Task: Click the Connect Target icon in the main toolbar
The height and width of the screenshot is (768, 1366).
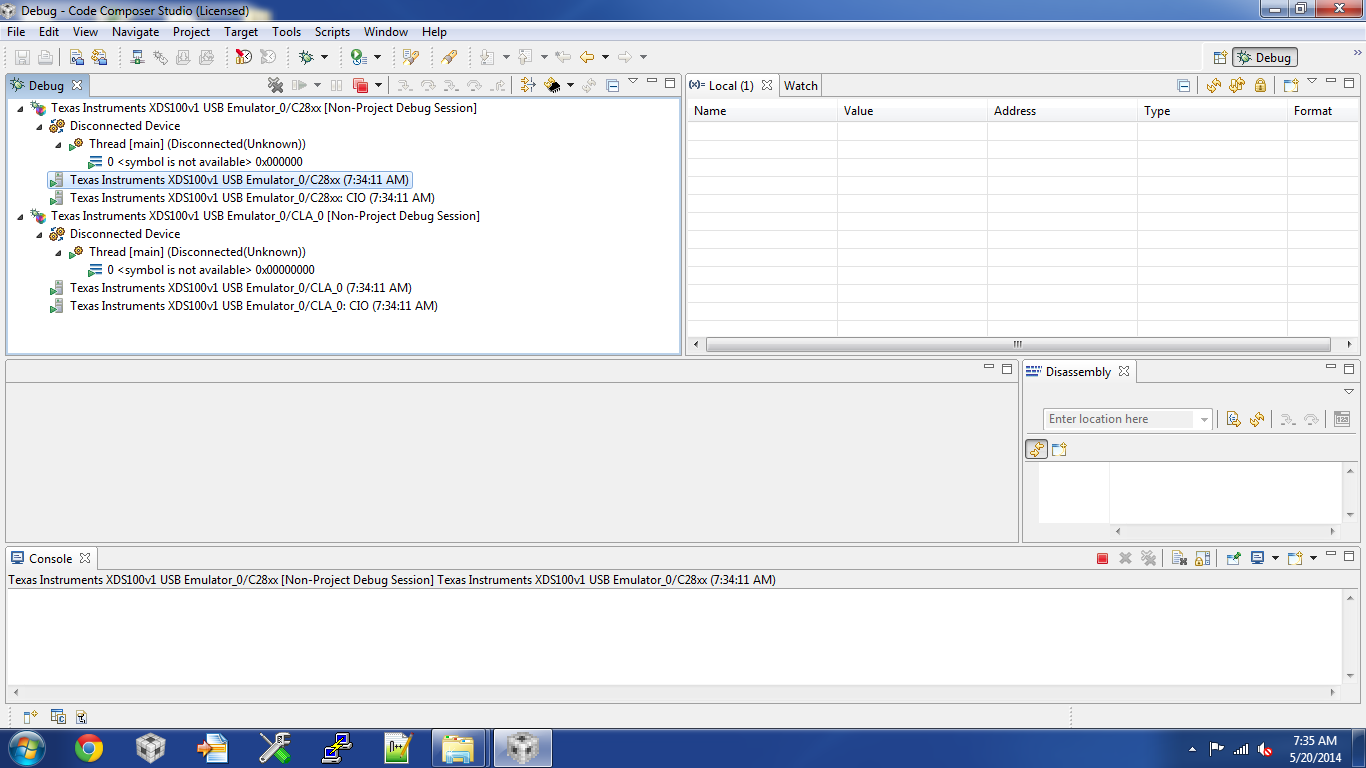Action: tap(138, 57)
